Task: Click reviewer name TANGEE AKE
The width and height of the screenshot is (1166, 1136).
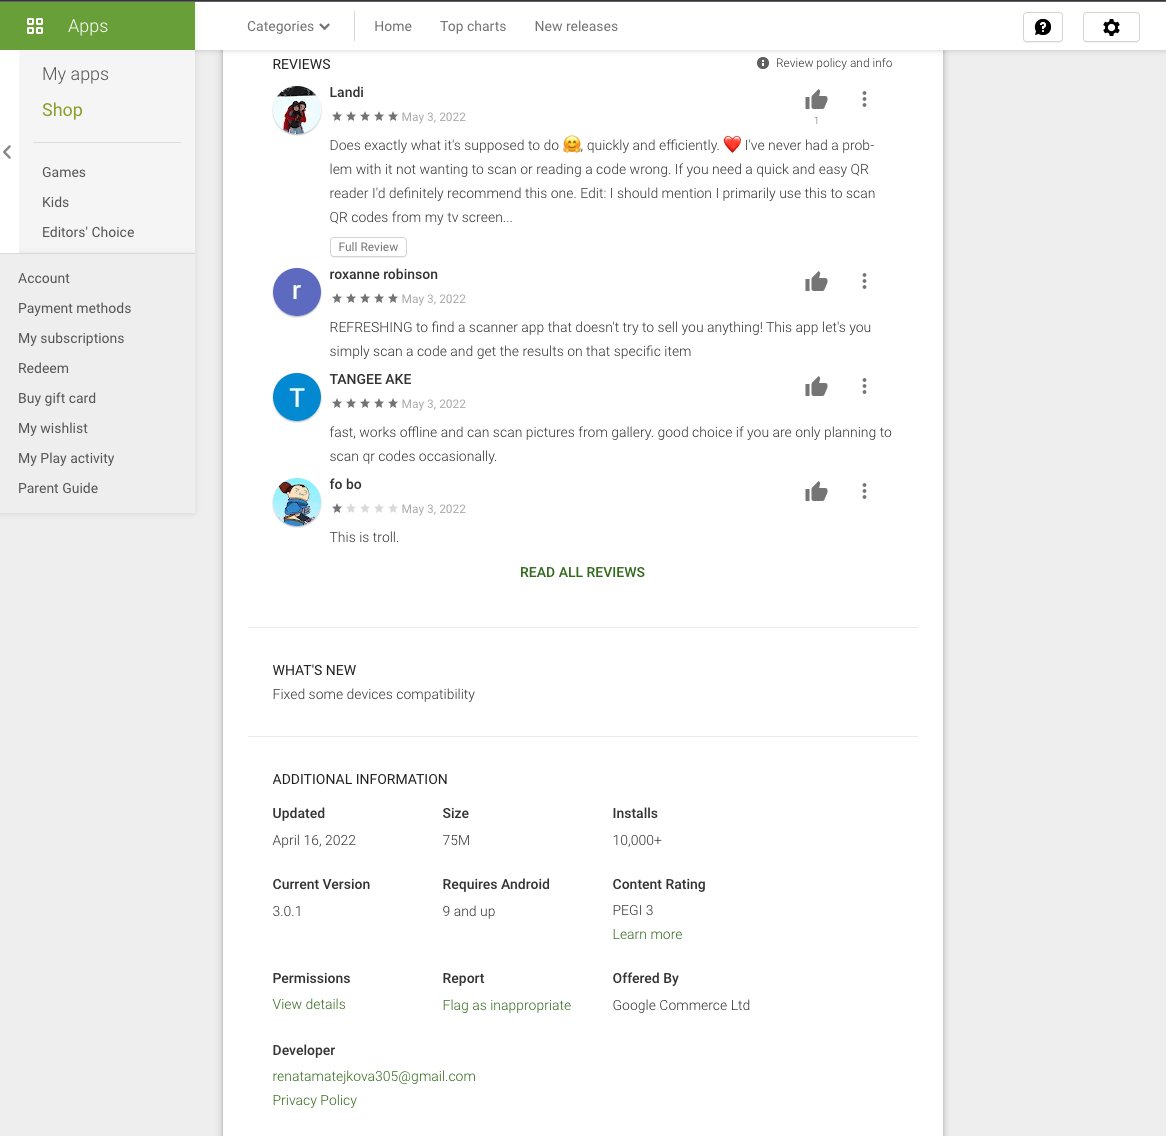Action: coord(370,379)
